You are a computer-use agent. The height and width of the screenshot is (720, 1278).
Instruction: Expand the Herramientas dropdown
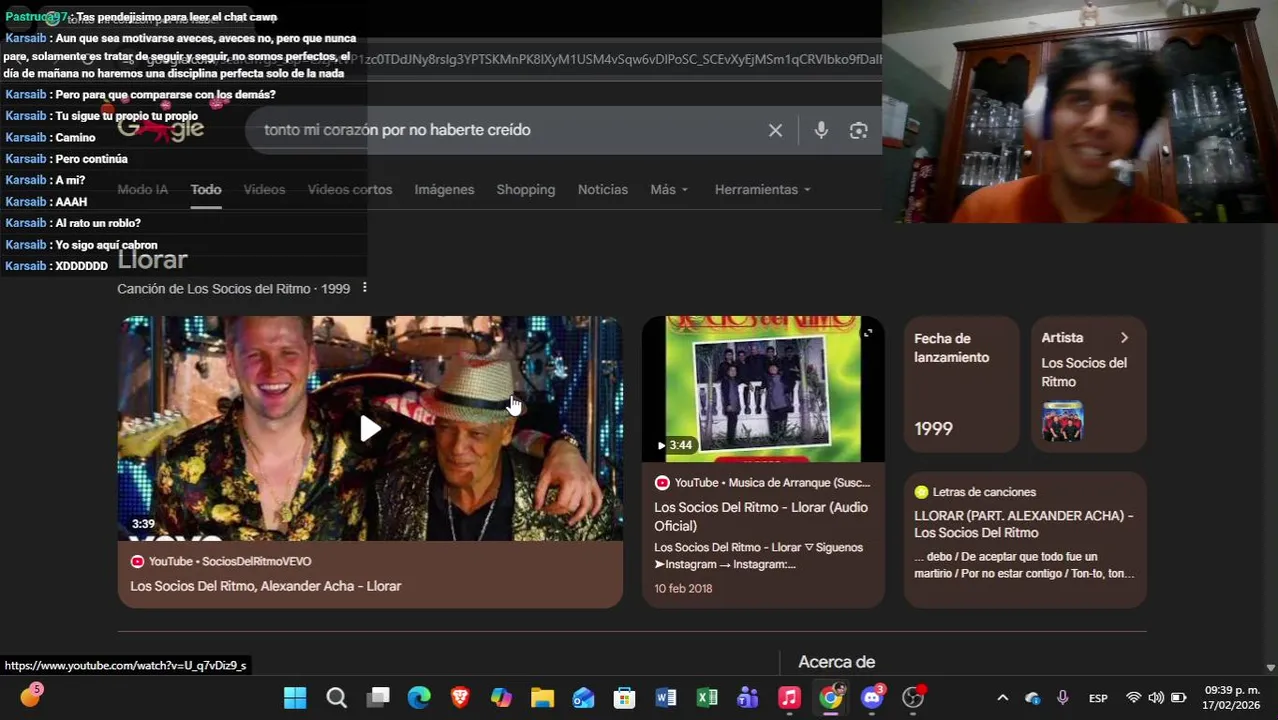click(762, 189)
